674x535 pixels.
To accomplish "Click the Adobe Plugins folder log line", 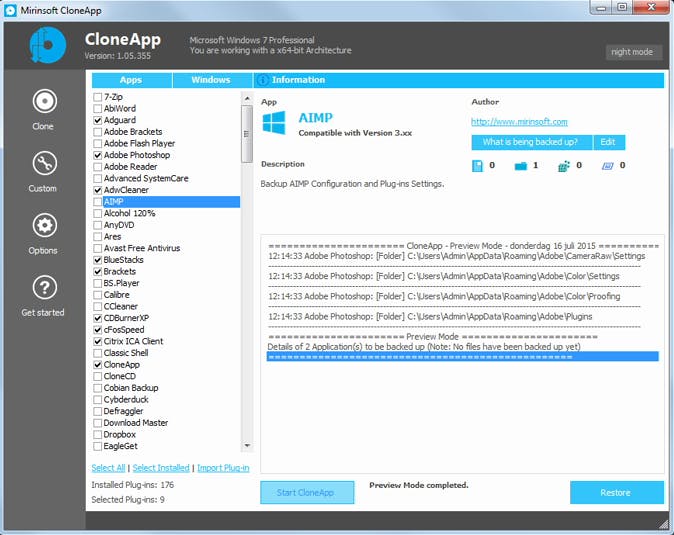I will tap(430, 317).
